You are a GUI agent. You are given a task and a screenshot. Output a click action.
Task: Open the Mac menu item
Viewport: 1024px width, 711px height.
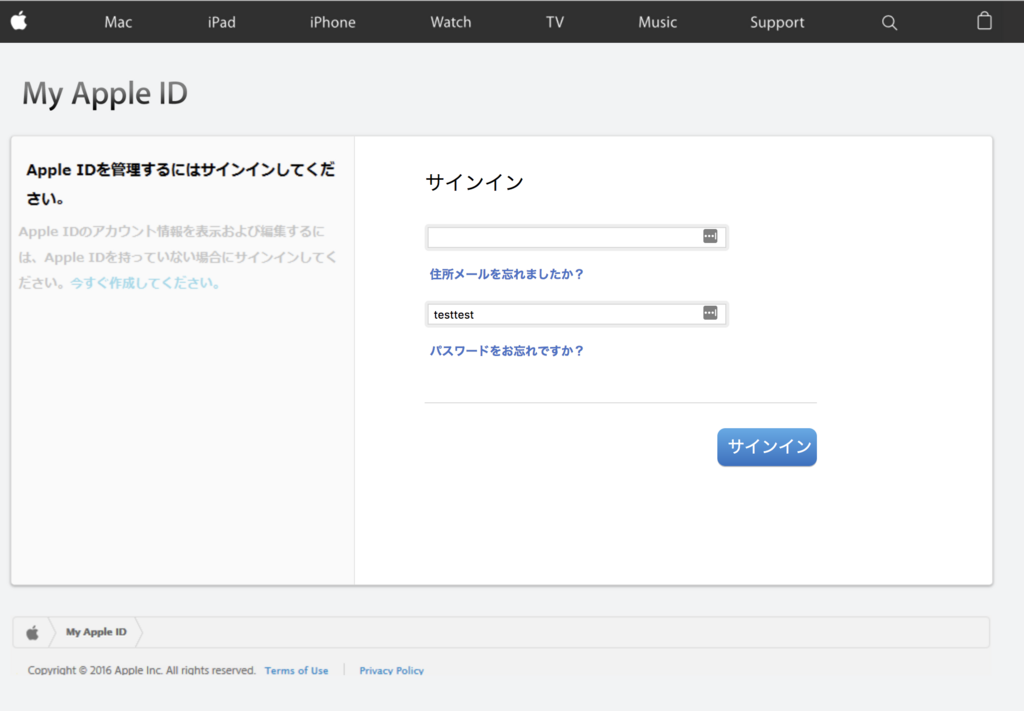(118, 22)
